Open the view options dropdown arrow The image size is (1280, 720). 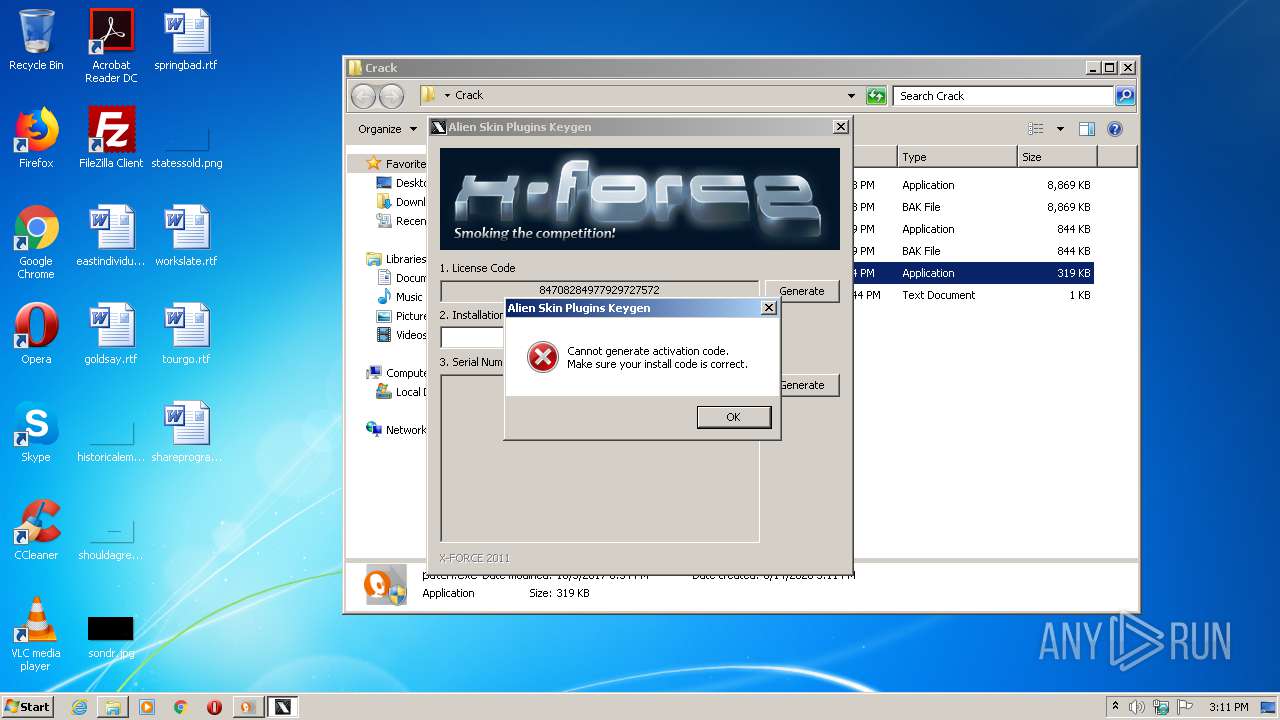[1060, 129]
